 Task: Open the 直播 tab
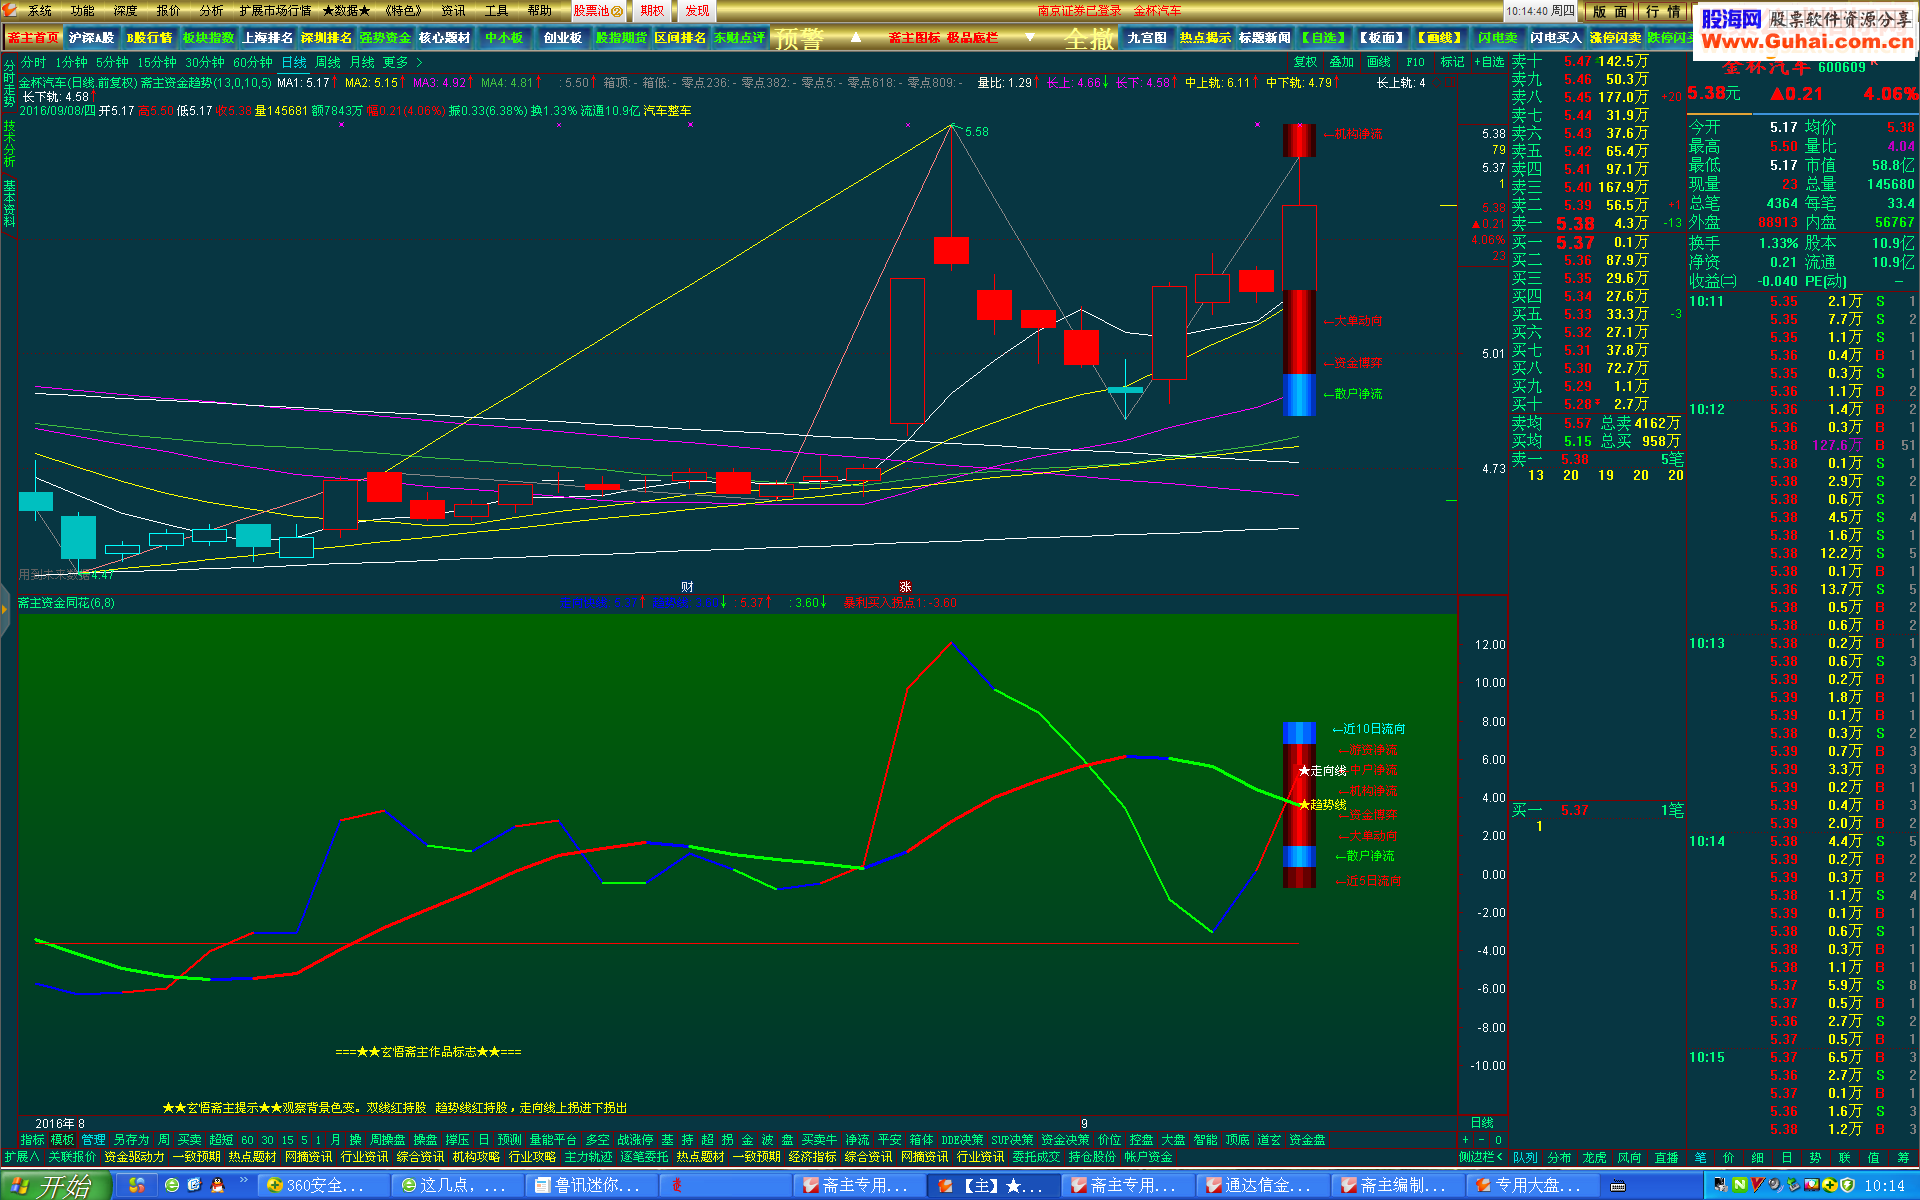tap(1666, 1158)
